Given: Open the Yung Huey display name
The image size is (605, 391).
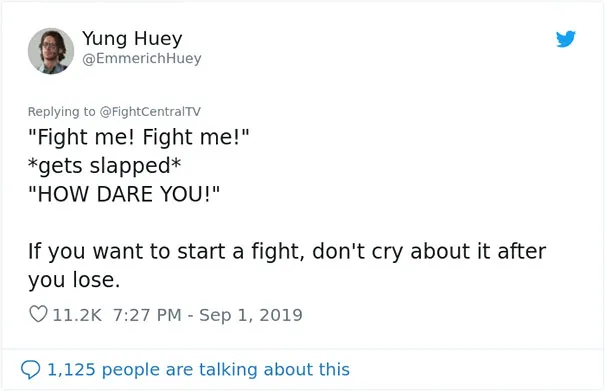Looking at the screenshot, I should tap(132, 39).
